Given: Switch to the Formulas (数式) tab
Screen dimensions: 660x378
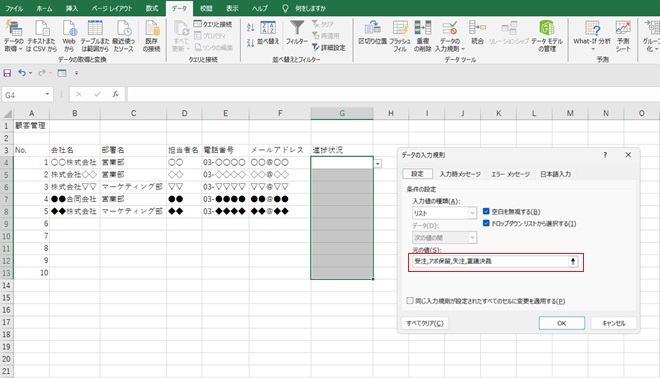Looking at the screenshot, I should 152,8.
